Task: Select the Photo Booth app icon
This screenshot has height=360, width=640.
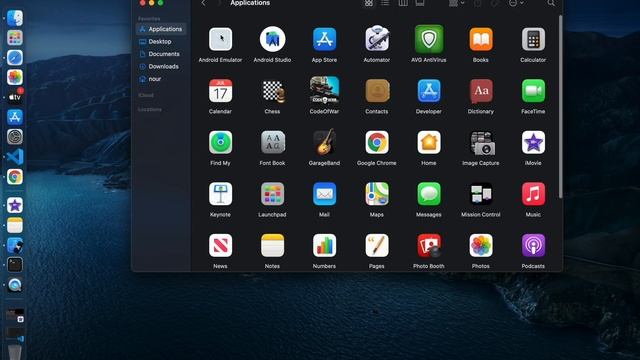Action: tap(429, 246)
